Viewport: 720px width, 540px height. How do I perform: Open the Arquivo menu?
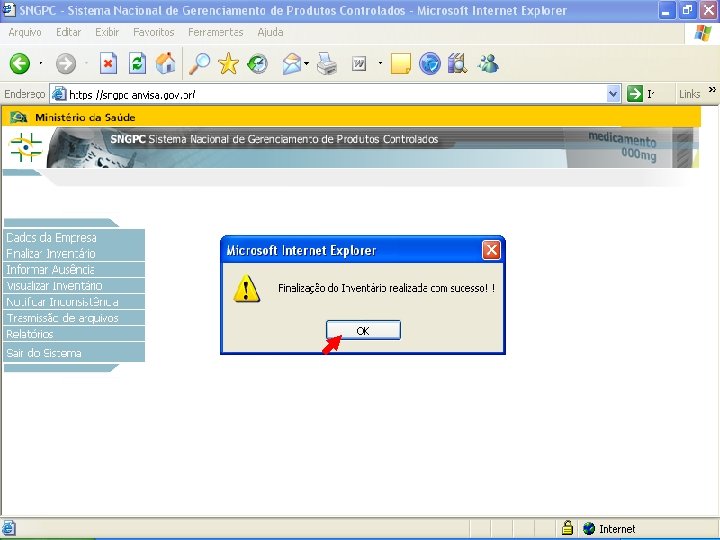click(x=25, y=32)
